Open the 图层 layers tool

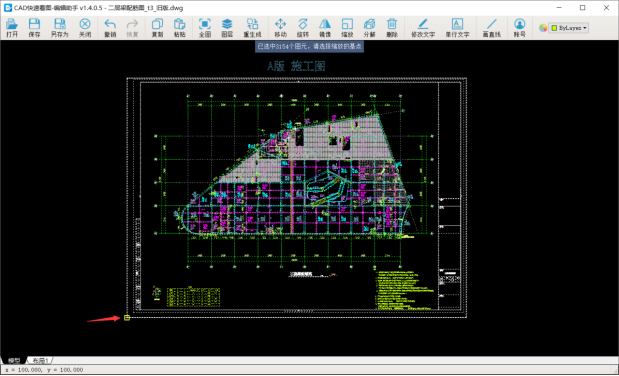227,28
